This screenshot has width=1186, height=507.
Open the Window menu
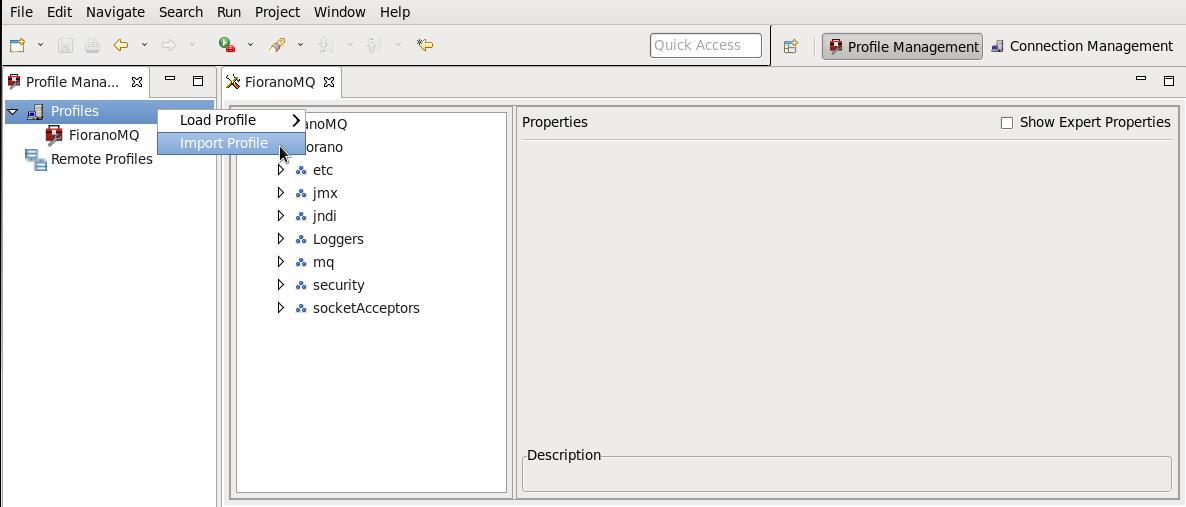coord(340,12)
